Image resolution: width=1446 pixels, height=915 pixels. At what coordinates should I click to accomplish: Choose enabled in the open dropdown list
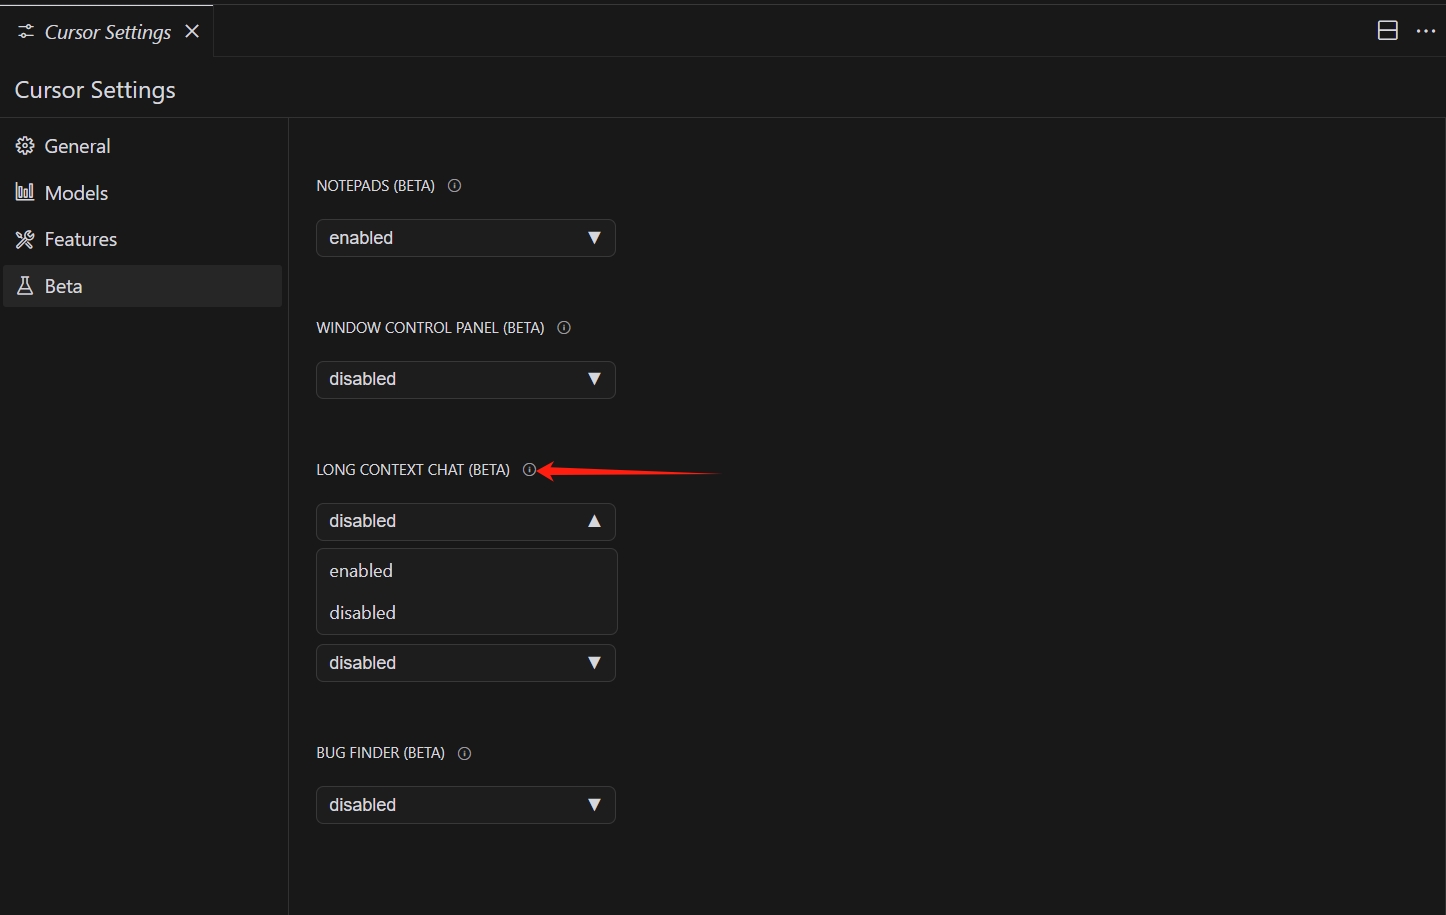(x=466, y=571)
